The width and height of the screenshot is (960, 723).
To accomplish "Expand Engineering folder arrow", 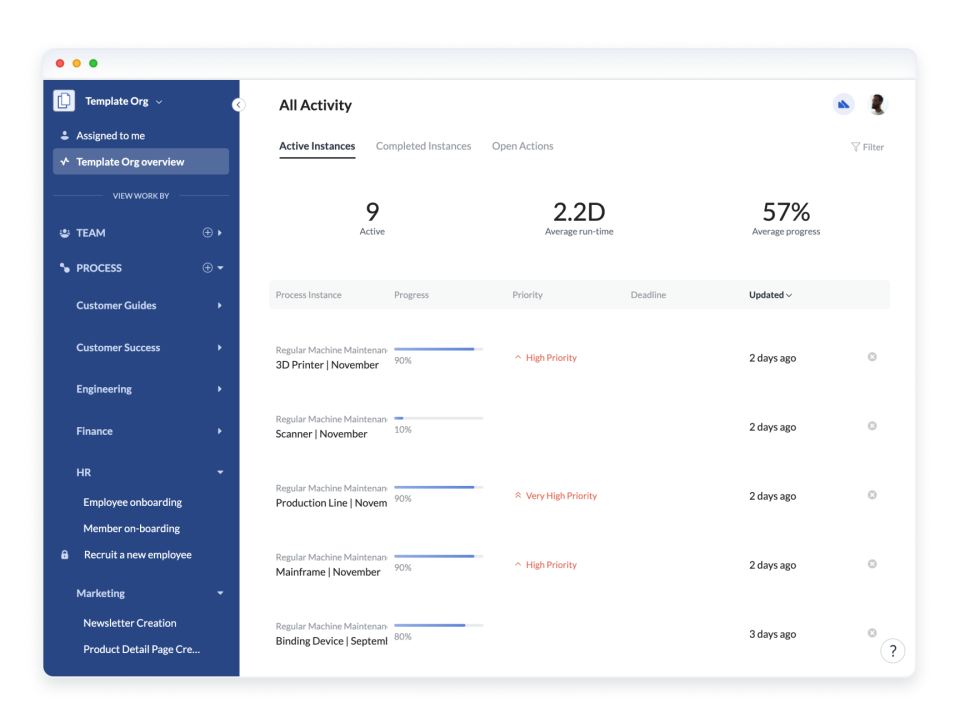I will (220, 389).
